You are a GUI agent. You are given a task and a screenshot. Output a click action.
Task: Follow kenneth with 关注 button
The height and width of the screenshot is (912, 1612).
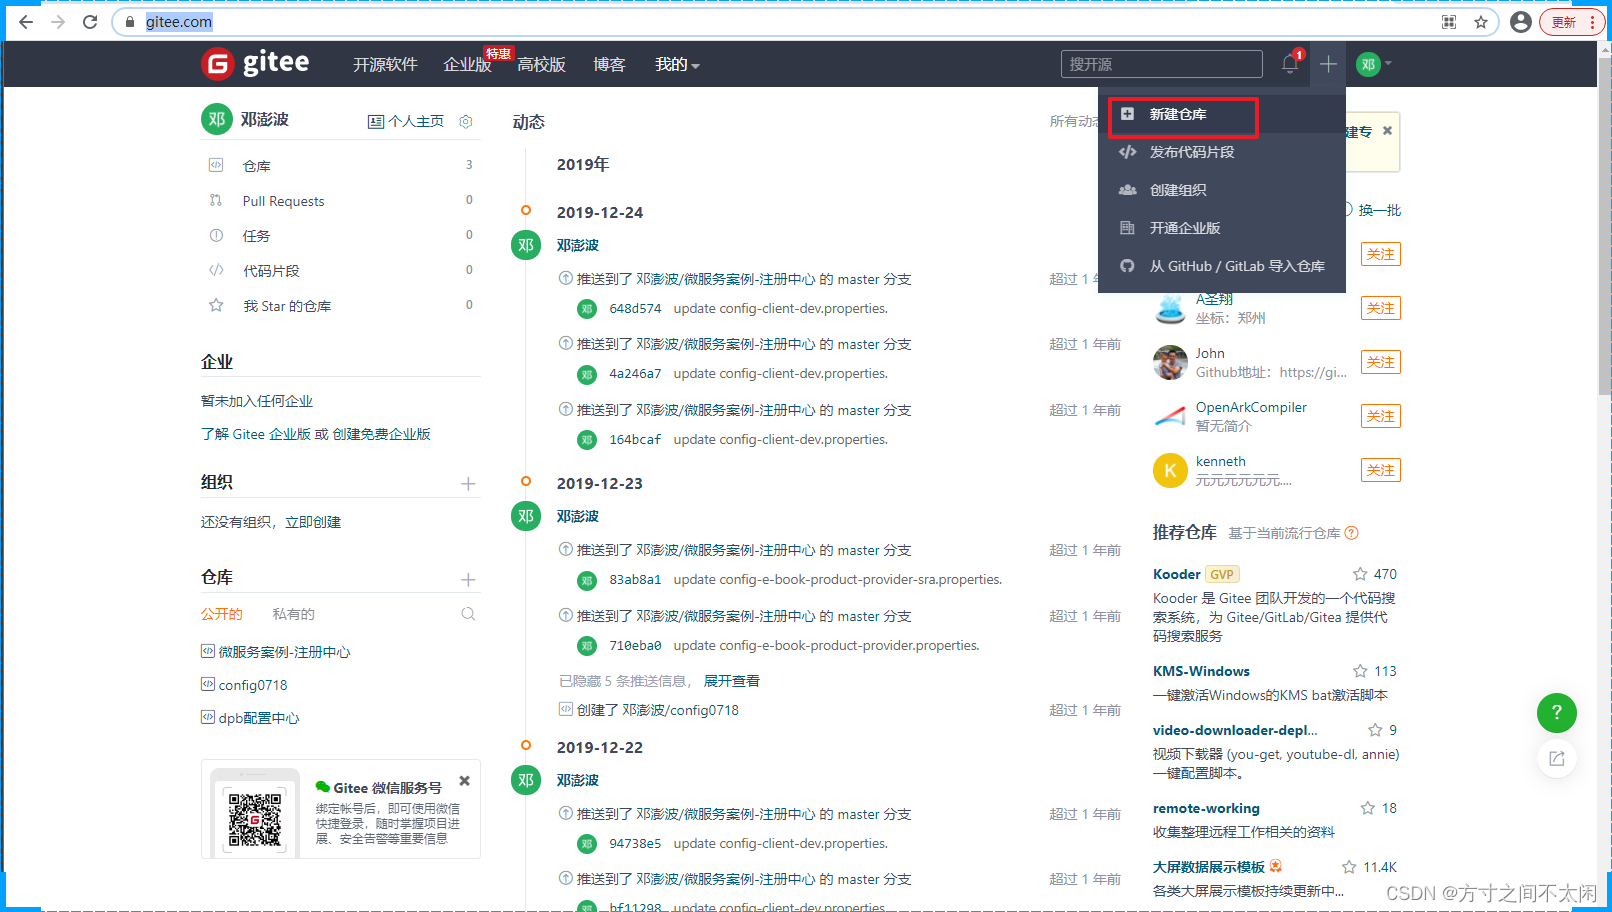pos(1381,470)
